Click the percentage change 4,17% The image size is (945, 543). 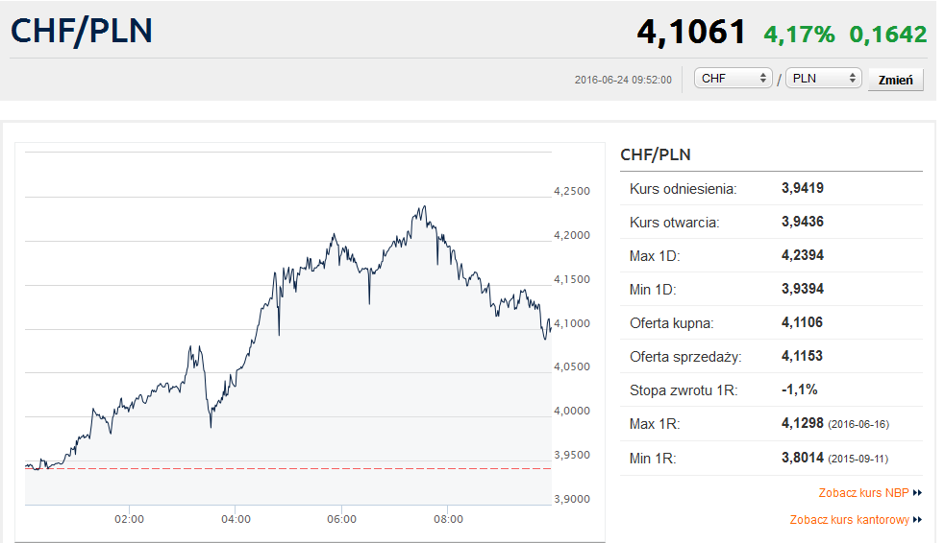coord(799,34)
